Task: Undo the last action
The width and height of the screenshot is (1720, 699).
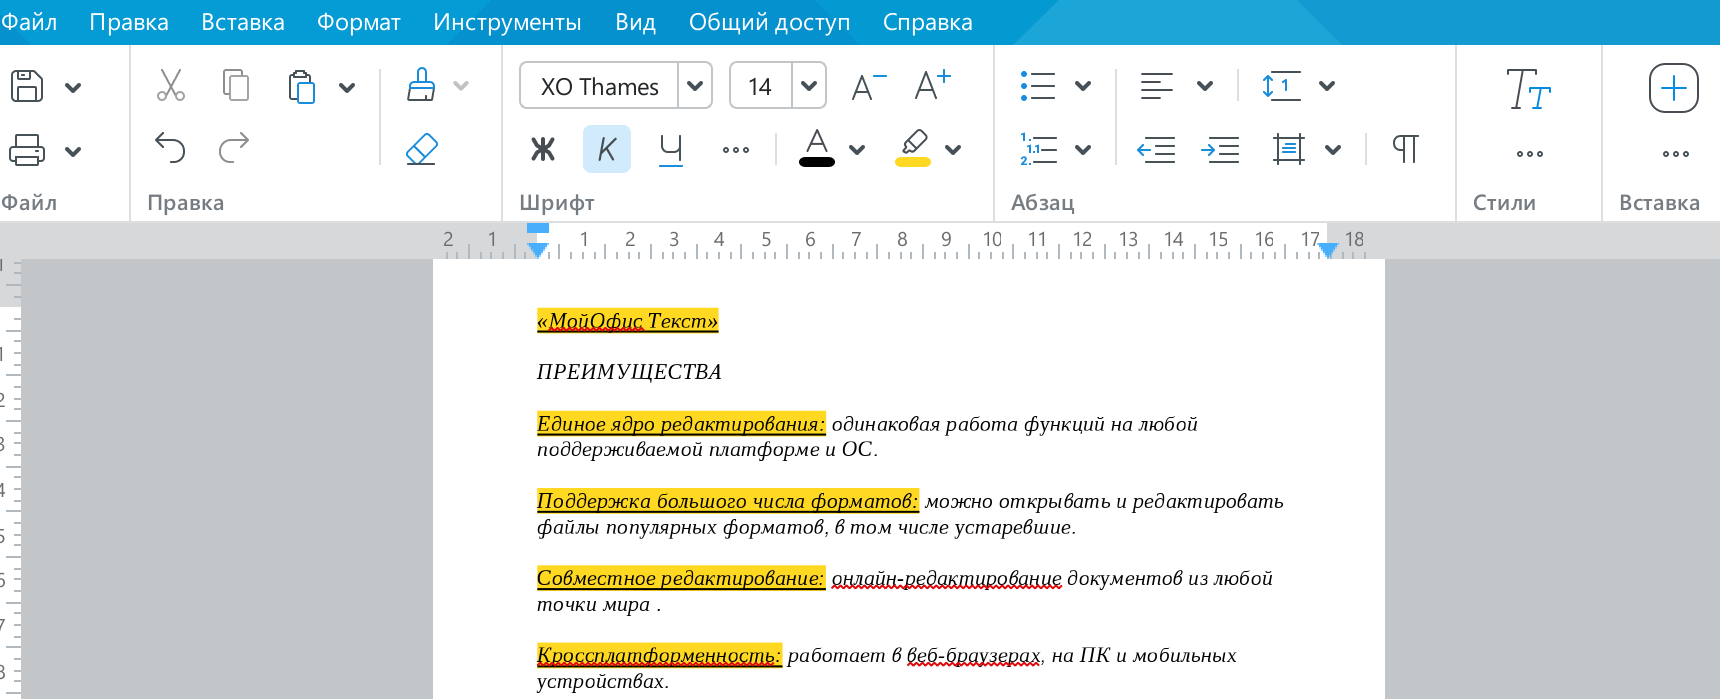Action: click(170, 149)
